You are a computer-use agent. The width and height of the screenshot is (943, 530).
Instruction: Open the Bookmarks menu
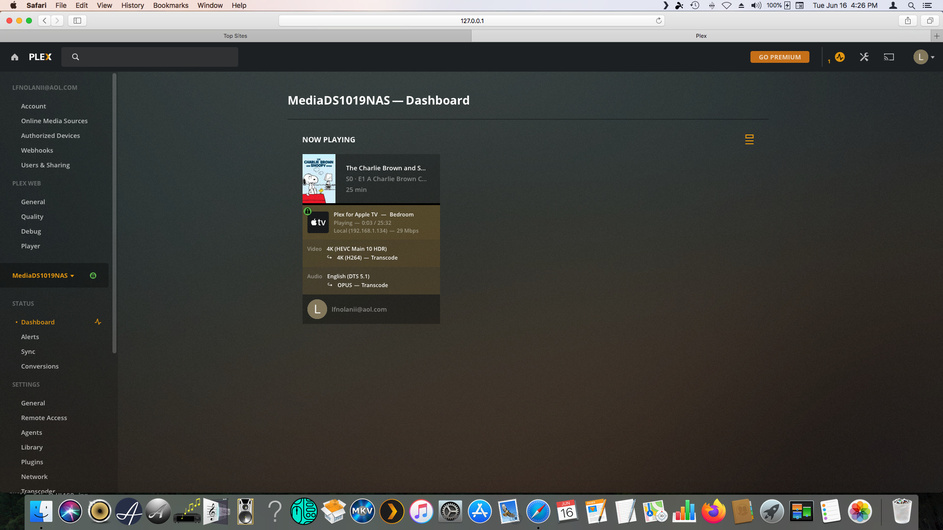pos(170,5)
